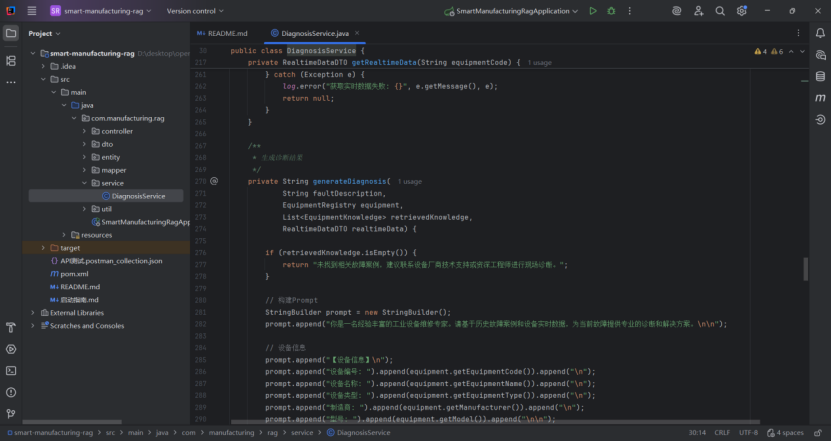Expand External Libraries node
This screenshot has width=831, height=442.
click(x=33, y=313)
